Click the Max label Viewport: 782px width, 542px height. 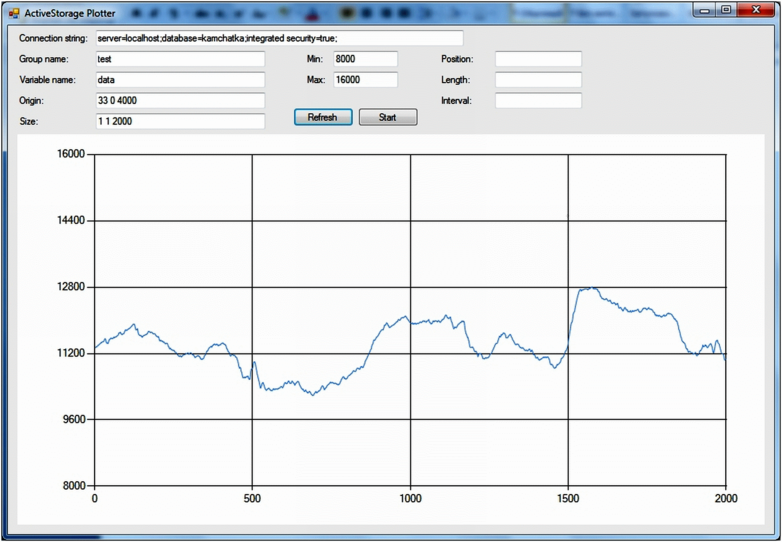(316, 80)
